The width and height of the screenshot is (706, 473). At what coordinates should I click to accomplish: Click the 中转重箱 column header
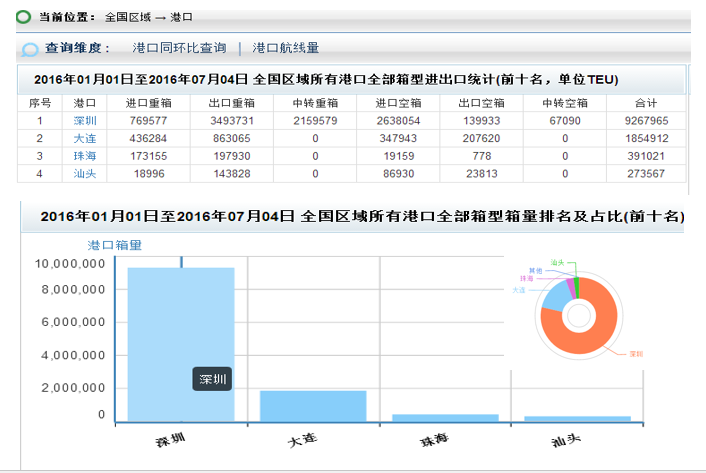coord(314,103)
